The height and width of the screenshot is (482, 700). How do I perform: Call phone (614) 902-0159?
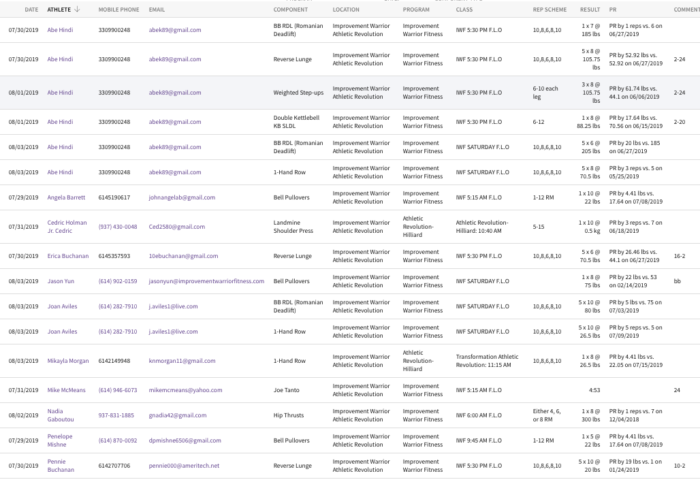[x=118, y=281]
